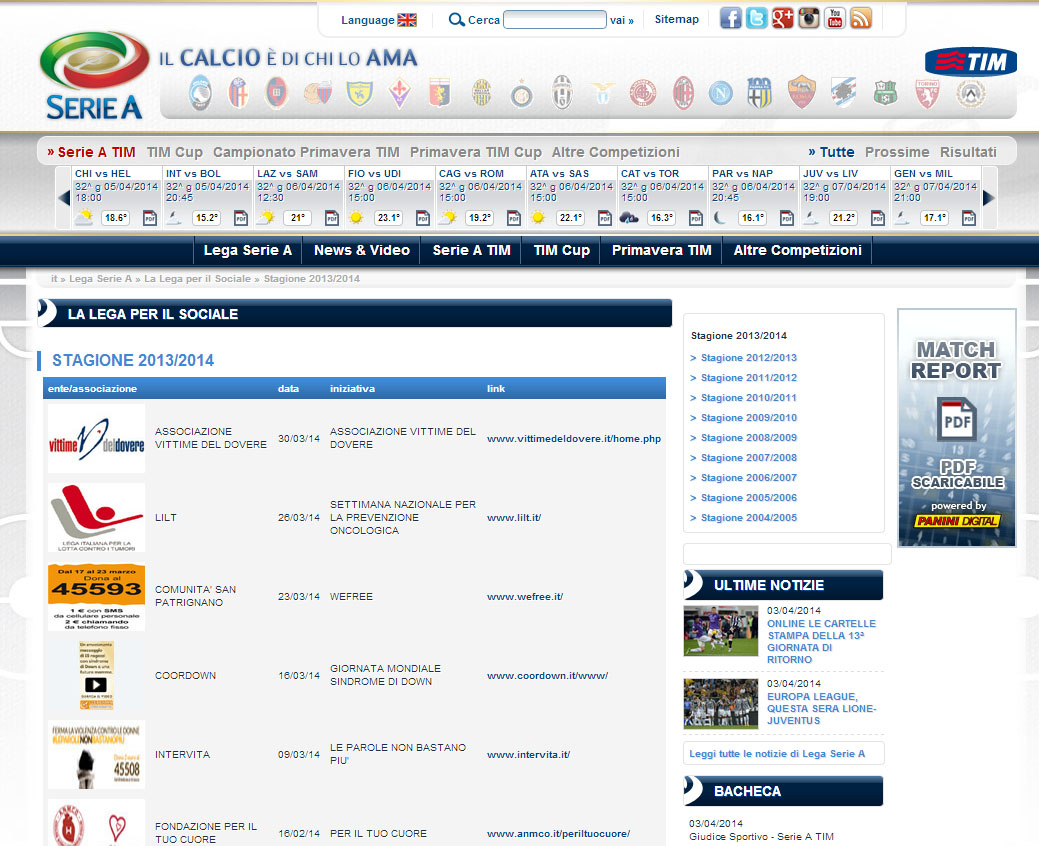This screenshot has width=1039, height=846.
Task: Select the Chievo team crest
Action: (360, 93)
